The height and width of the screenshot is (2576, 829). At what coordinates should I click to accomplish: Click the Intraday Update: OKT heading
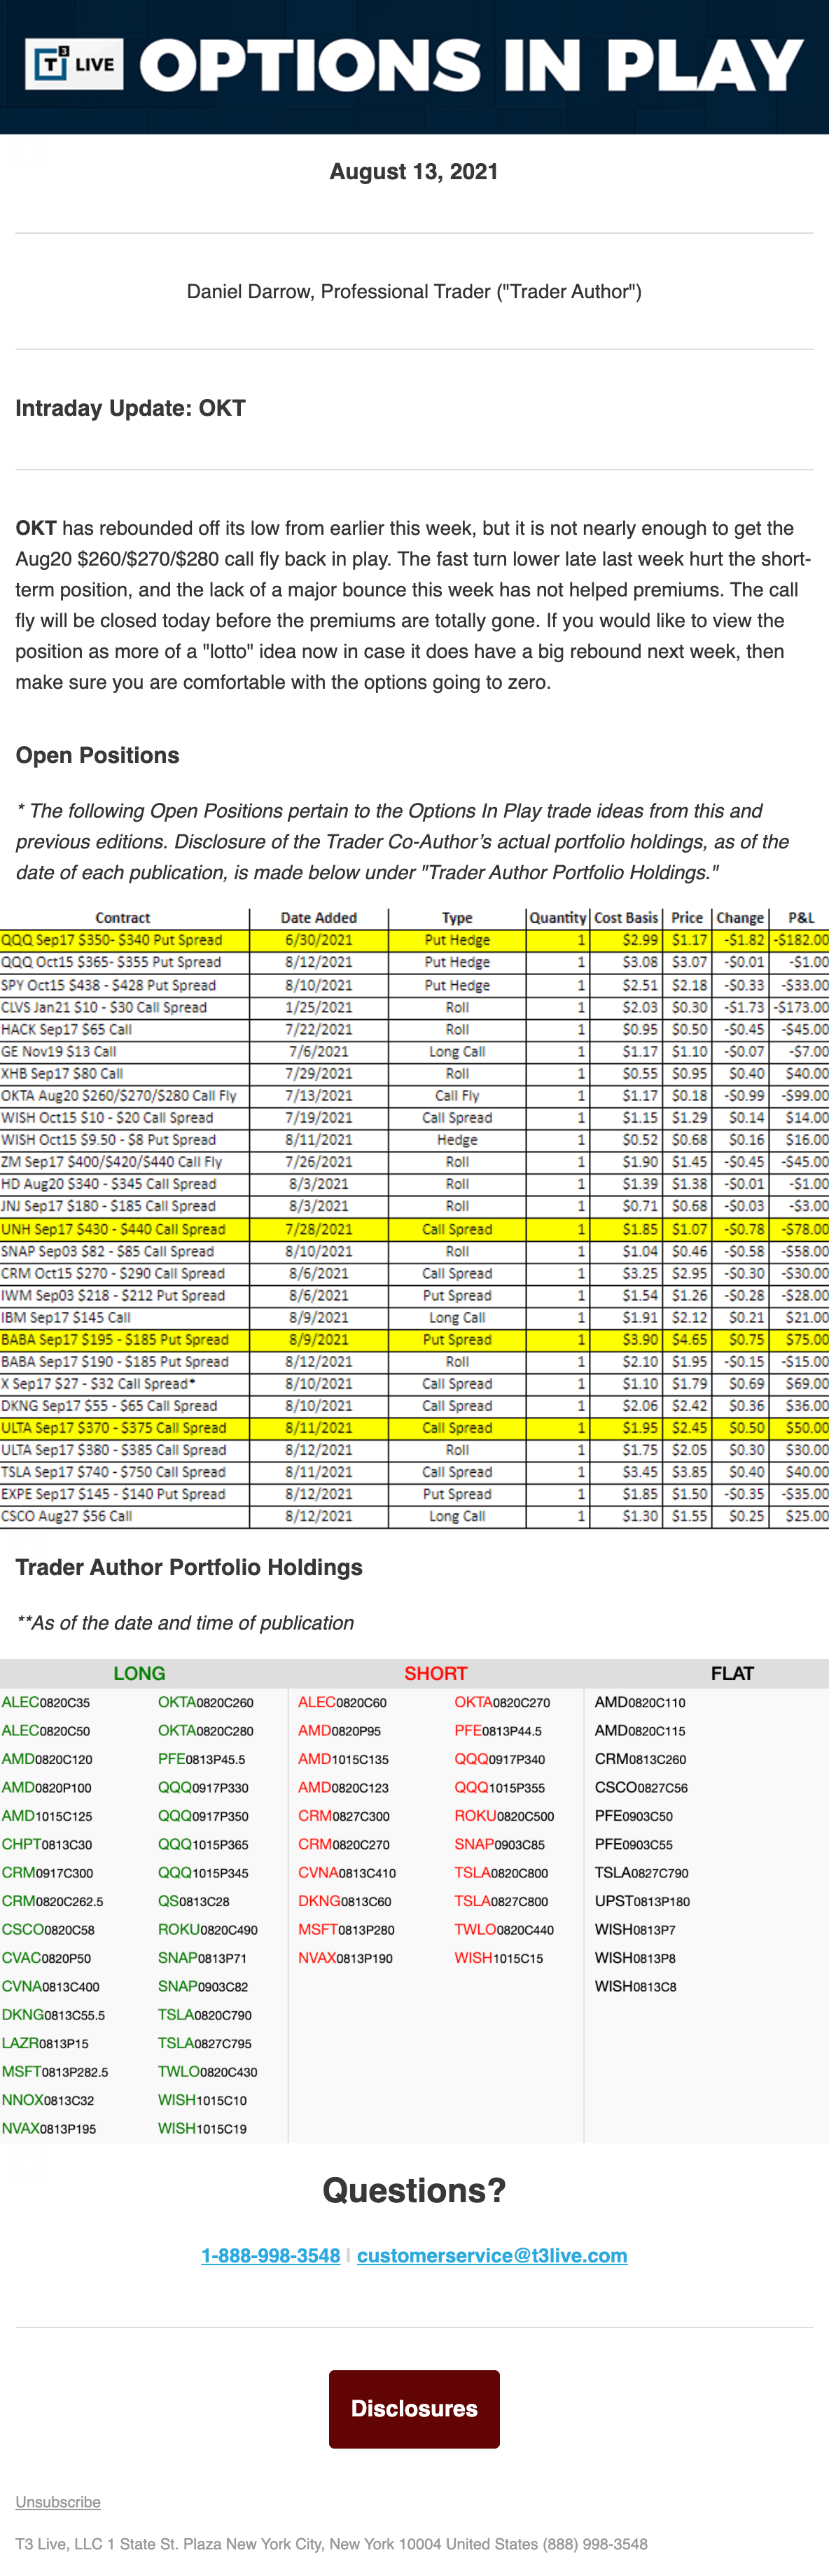(130, 408)
